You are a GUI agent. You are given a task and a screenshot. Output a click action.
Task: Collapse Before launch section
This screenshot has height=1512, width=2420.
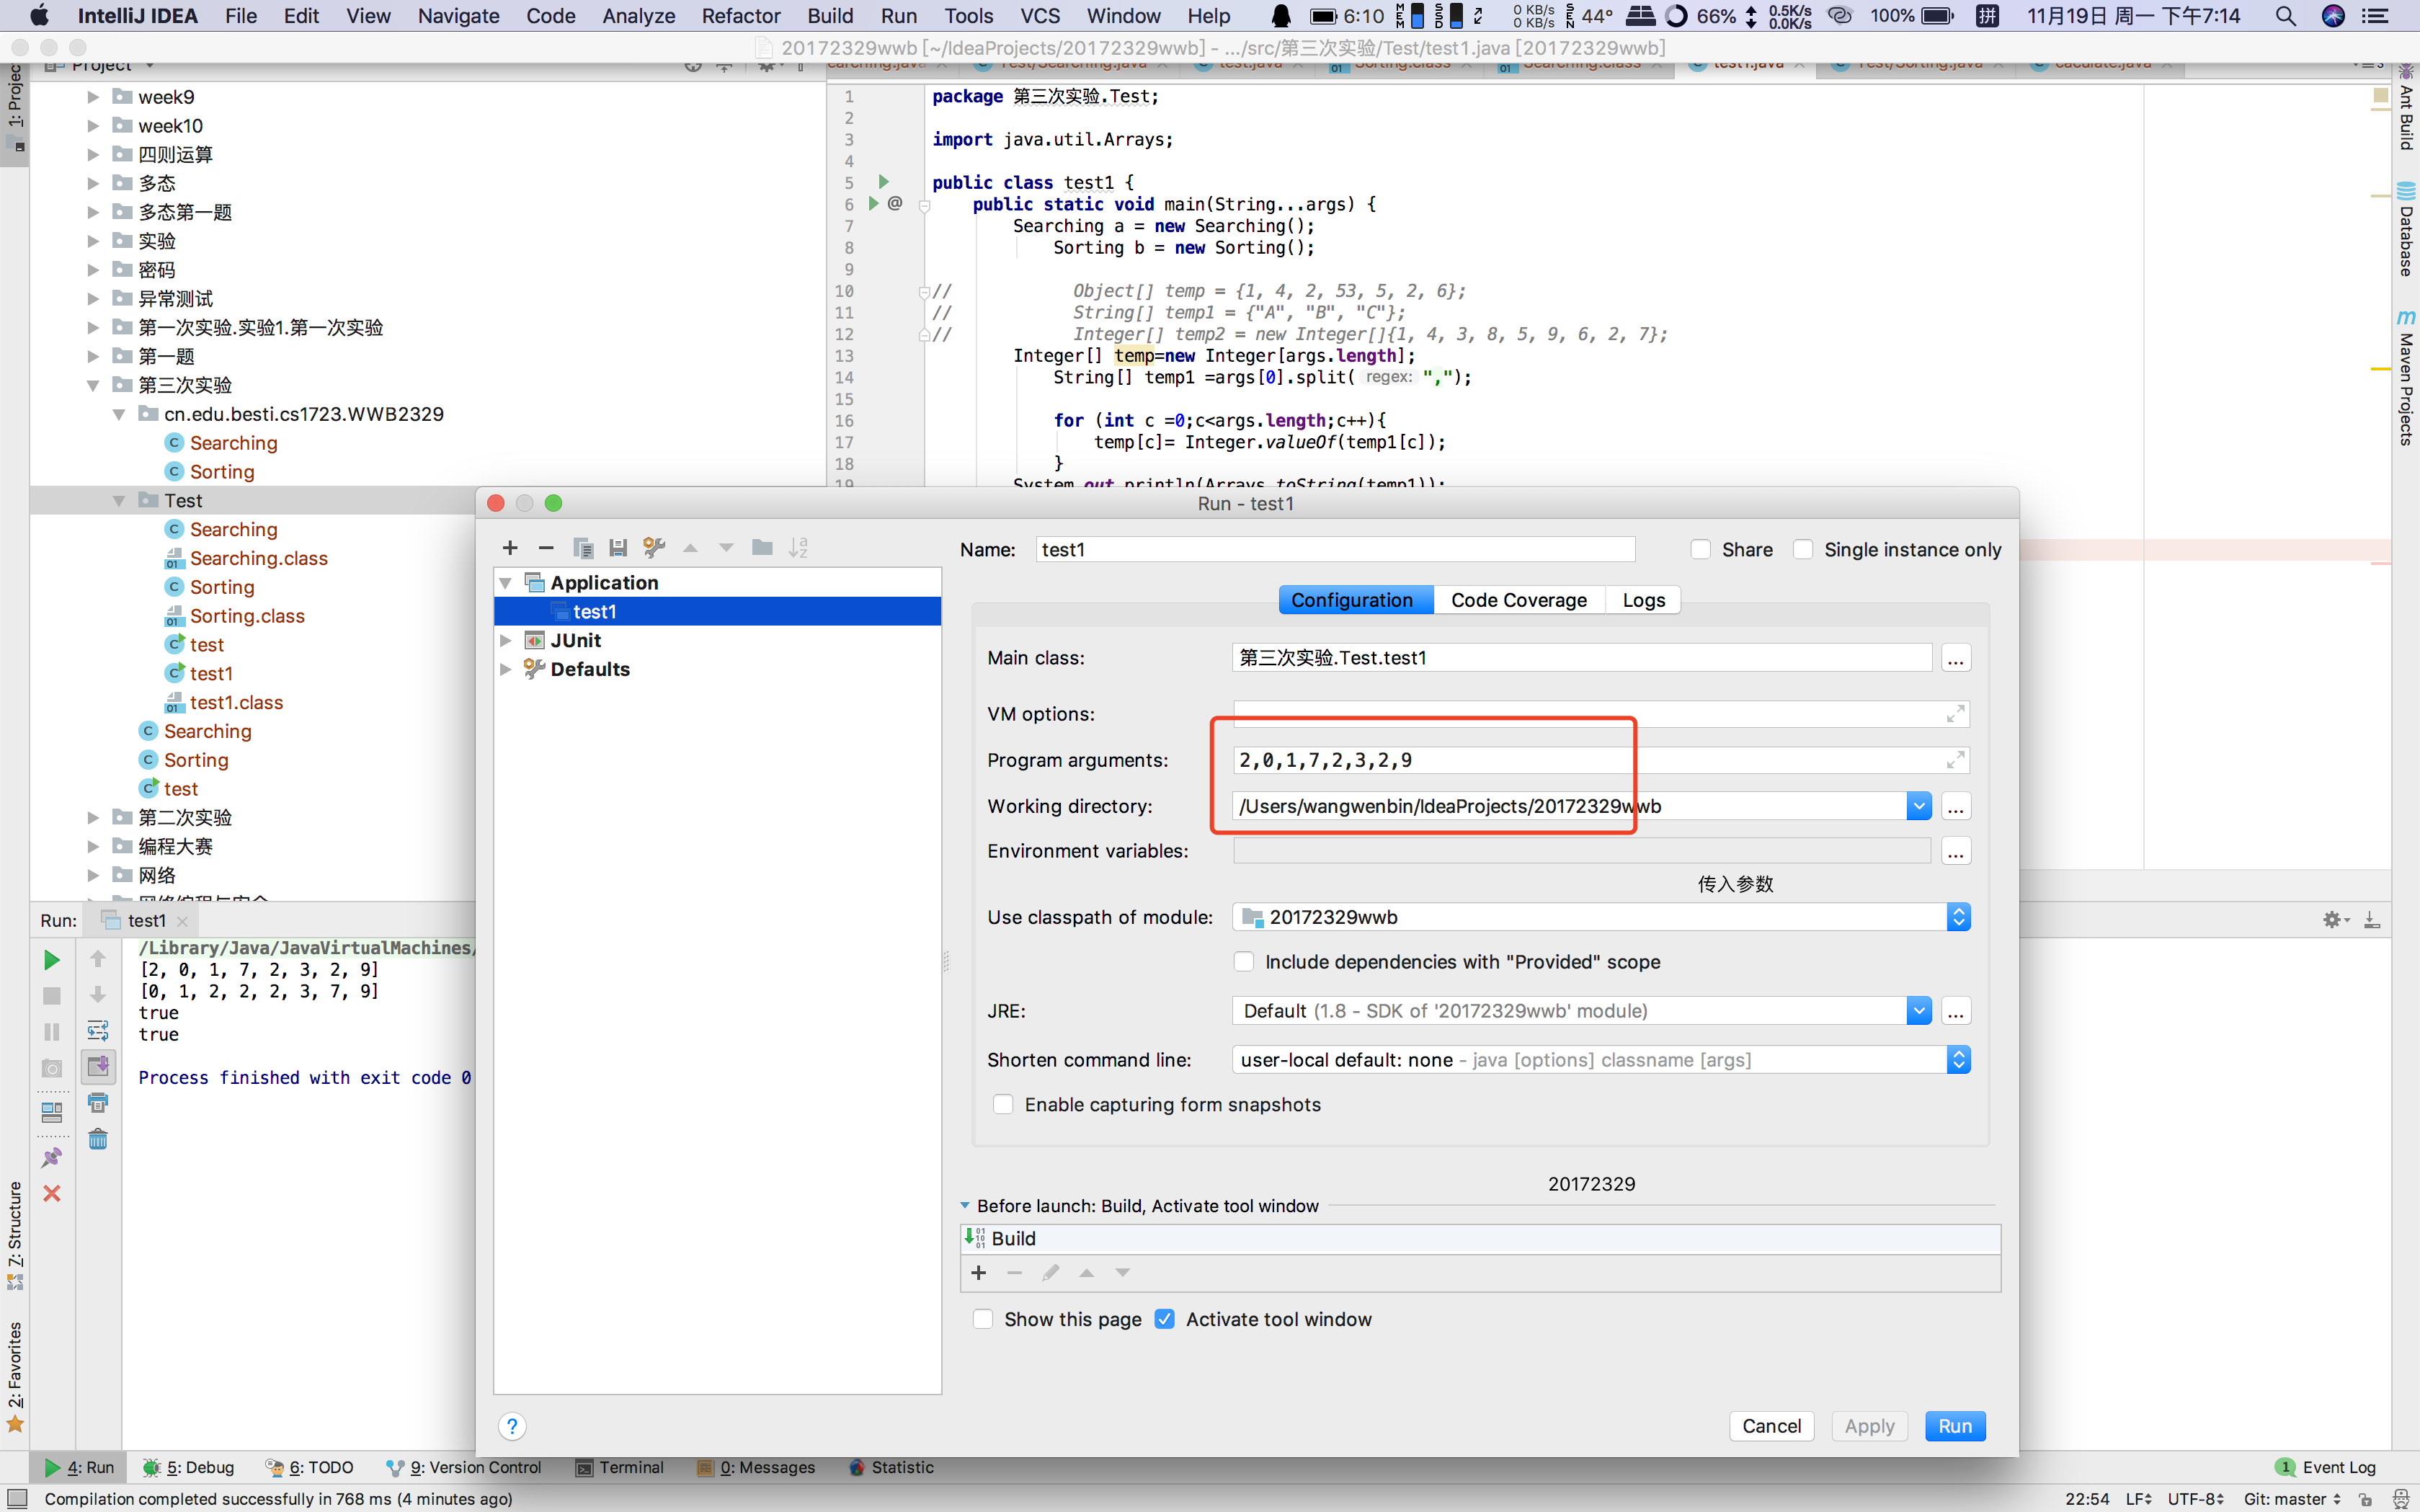pyautogui.click(x=965, y=1206)
